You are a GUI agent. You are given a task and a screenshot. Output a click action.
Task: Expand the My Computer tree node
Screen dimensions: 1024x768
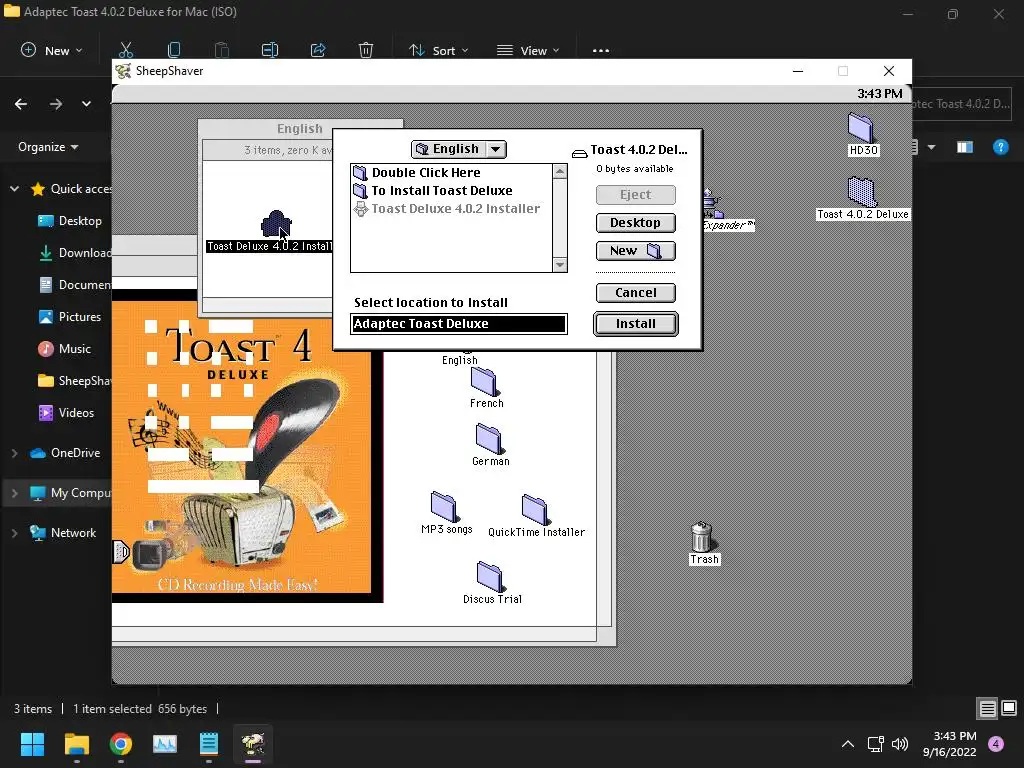click(14, 493)
